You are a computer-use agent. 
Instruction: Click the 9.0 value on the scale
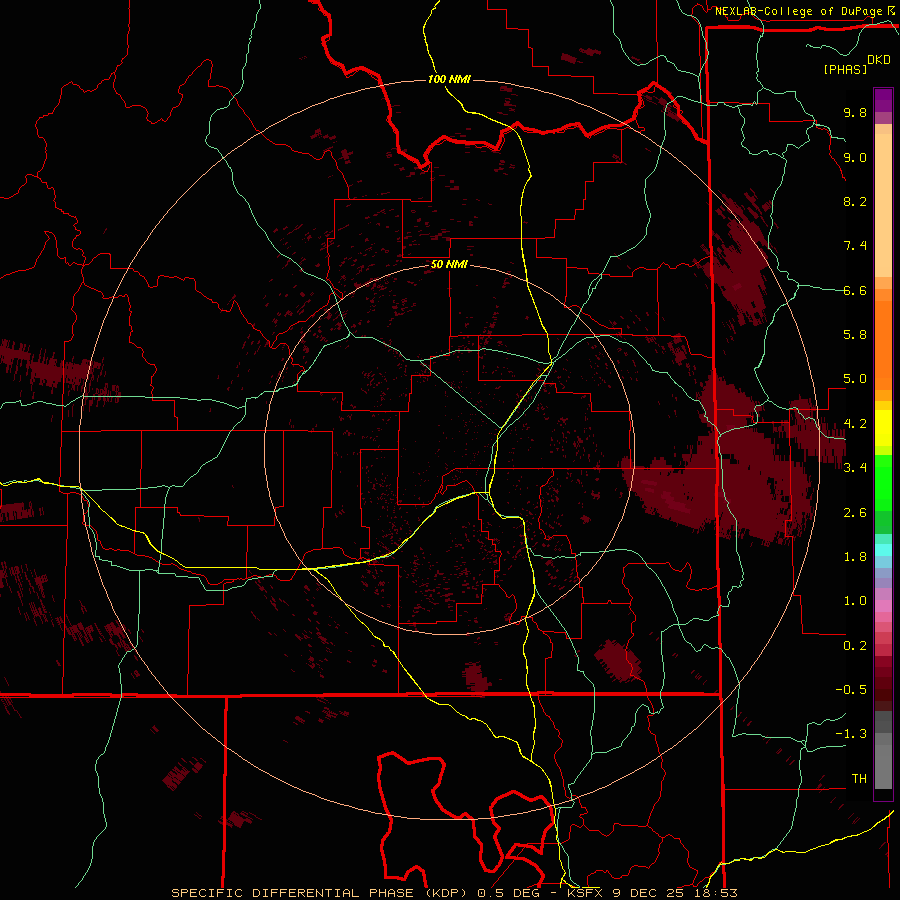tap(855, 157)
